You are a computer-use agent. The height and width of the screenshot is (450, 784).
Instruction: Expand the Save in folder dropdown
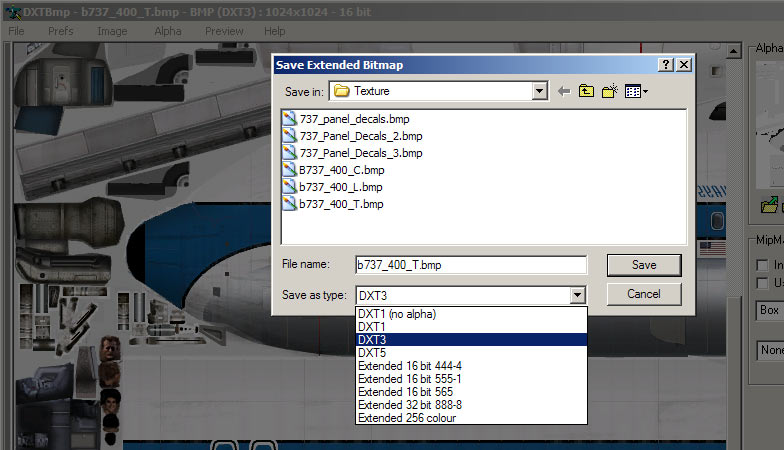pos(539,91)
